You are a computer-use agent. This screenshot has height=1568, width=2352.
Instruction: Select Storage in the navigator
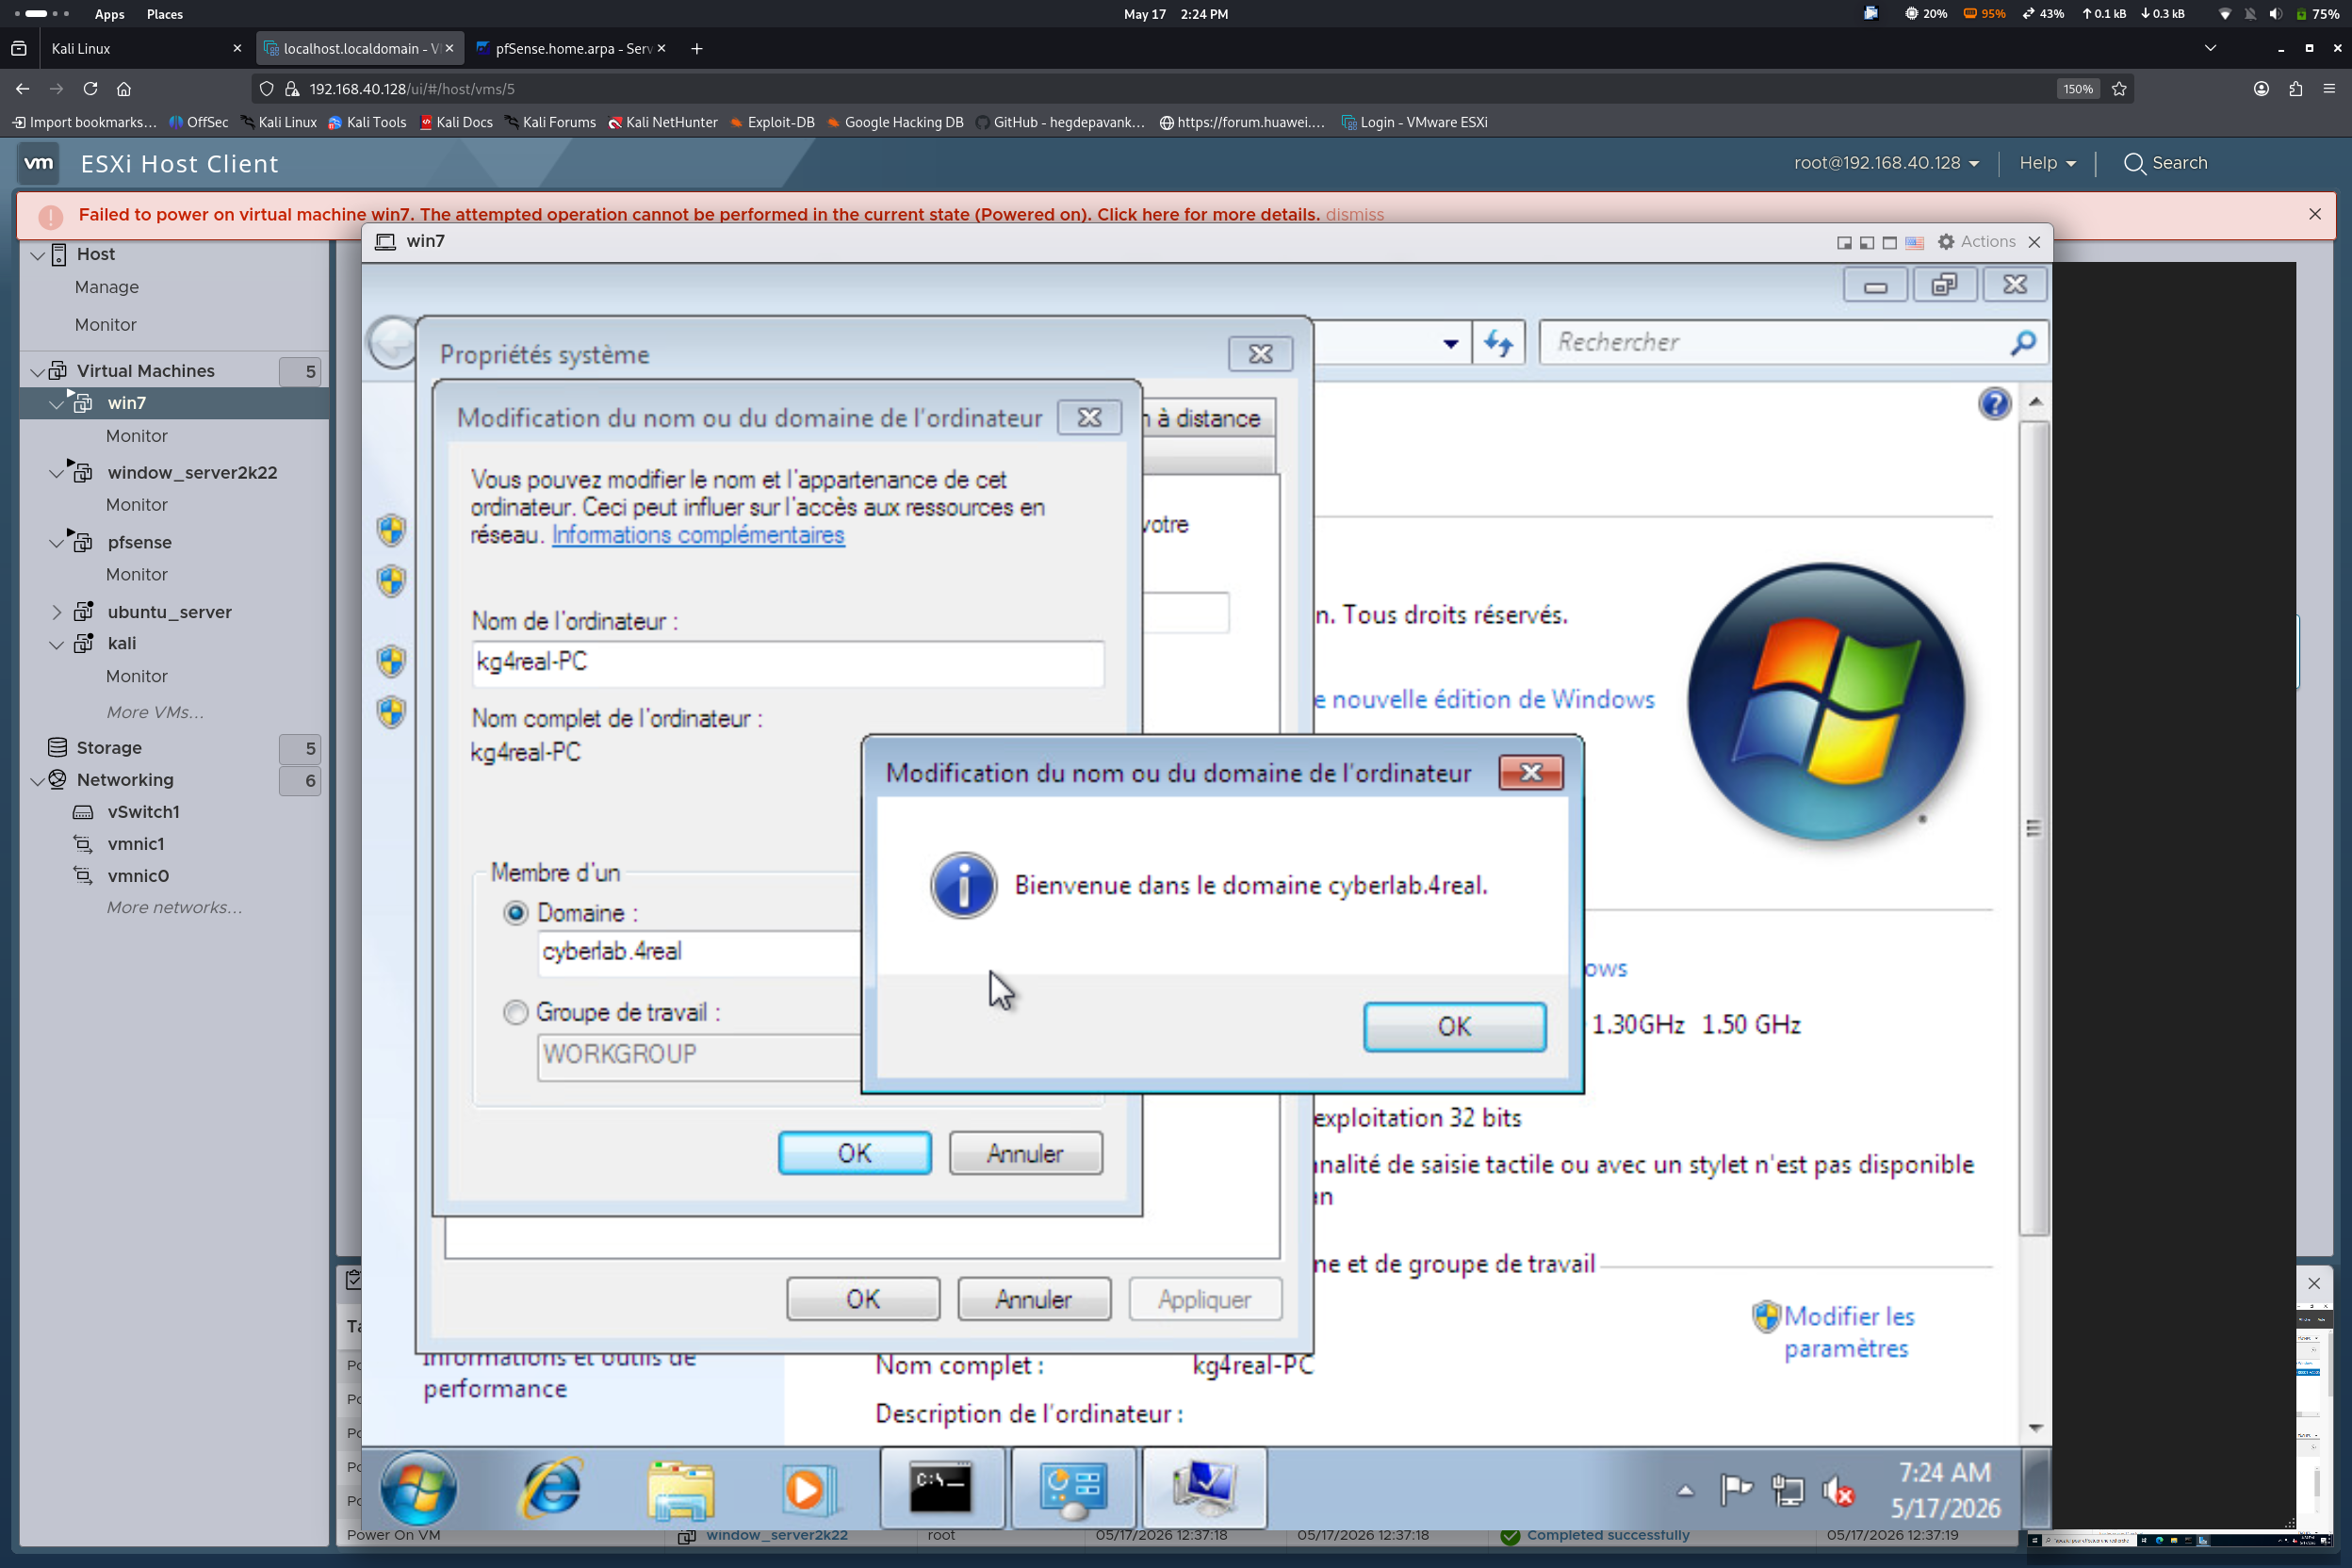point(109,748)
